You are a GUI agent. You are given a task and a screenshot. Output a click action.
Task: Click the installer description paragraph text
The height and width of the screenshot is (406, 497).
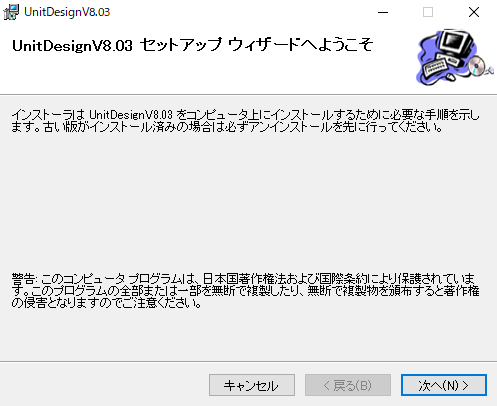[x=245, y=121]
